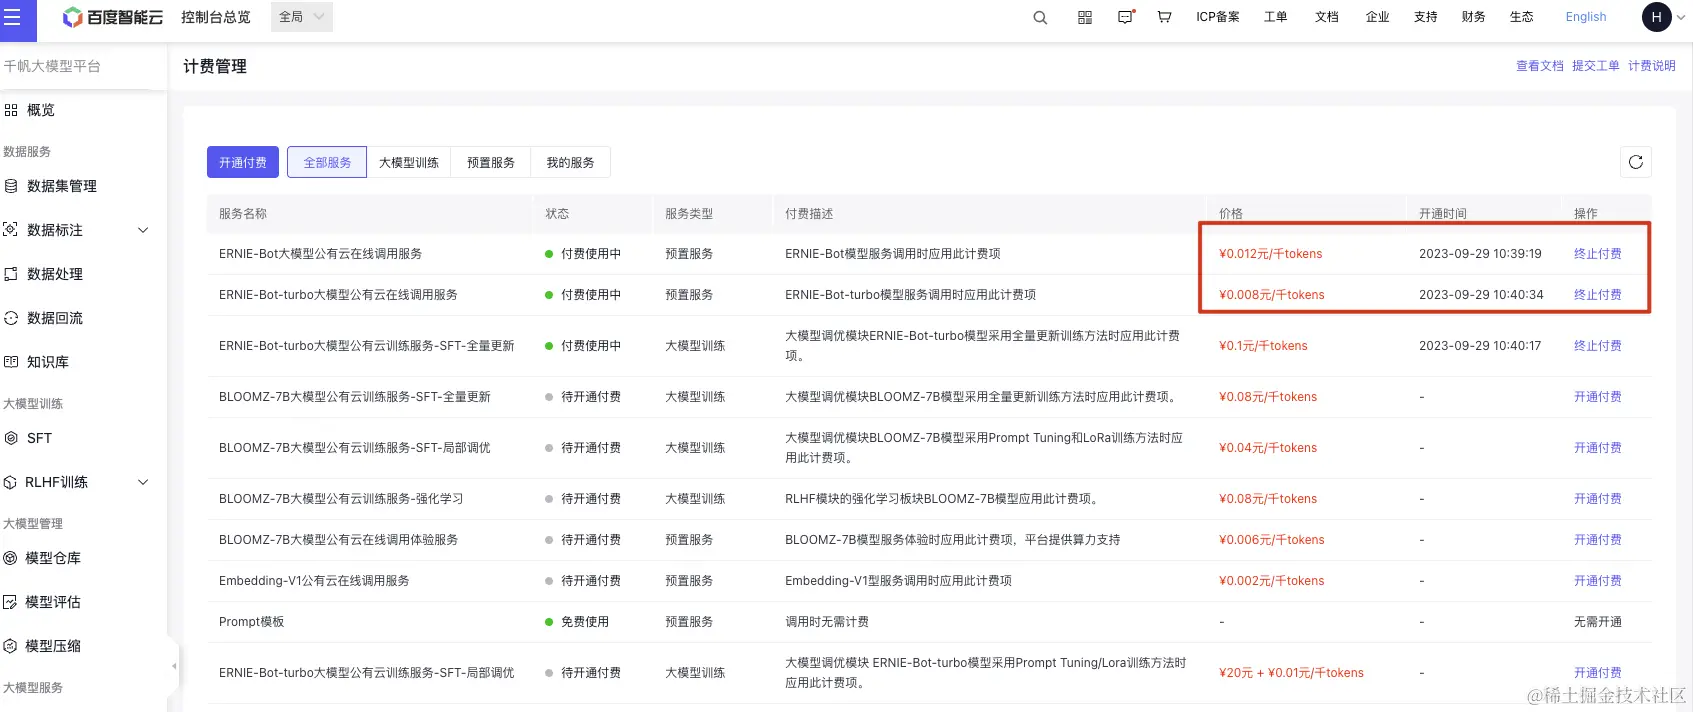Collapse the sidebar with the arrow handle
The image size is (1693, 712).
click(173, 666)
